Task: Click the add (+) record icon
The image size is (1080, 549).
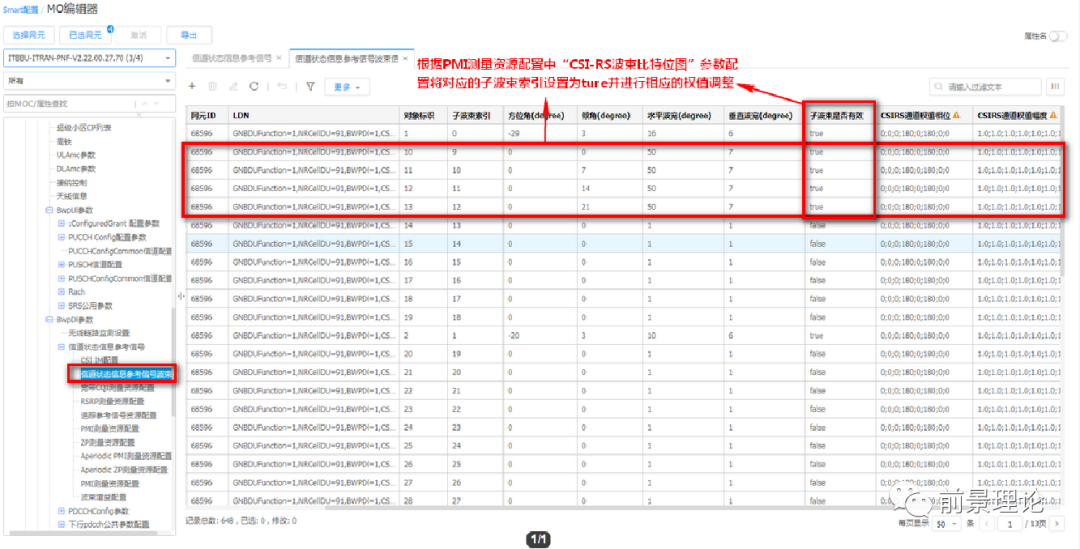Action: pyautogui.click(x=192, y=87)
